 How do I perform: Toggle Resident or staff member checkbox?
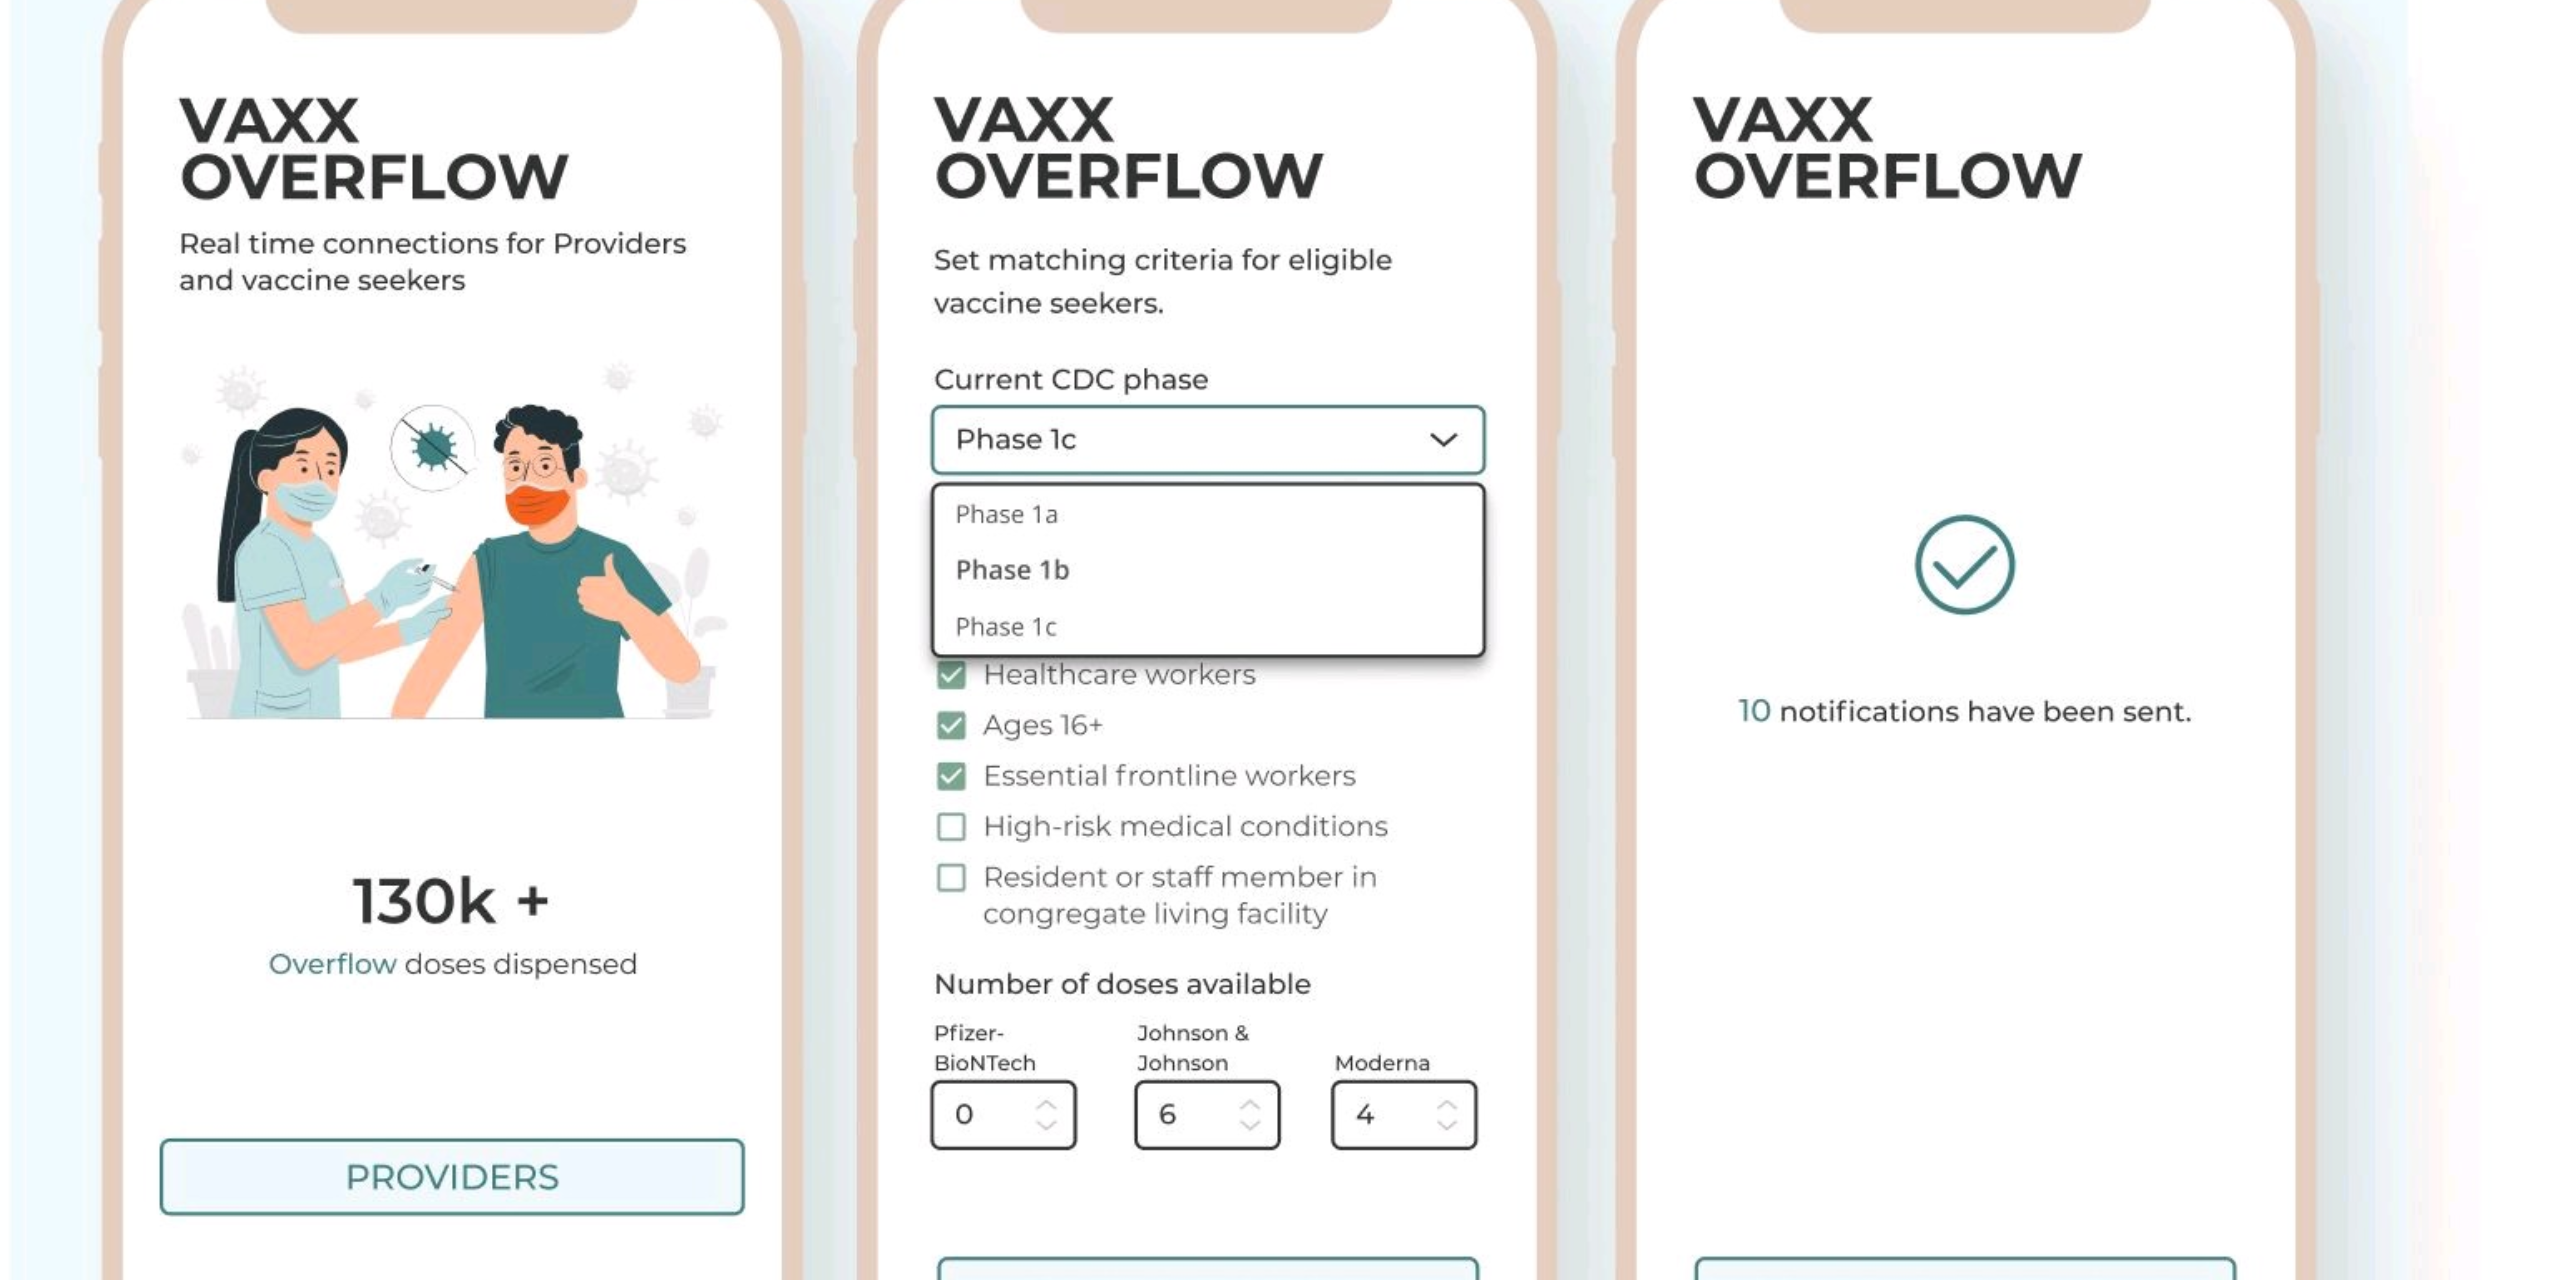(x=950, y=877)
